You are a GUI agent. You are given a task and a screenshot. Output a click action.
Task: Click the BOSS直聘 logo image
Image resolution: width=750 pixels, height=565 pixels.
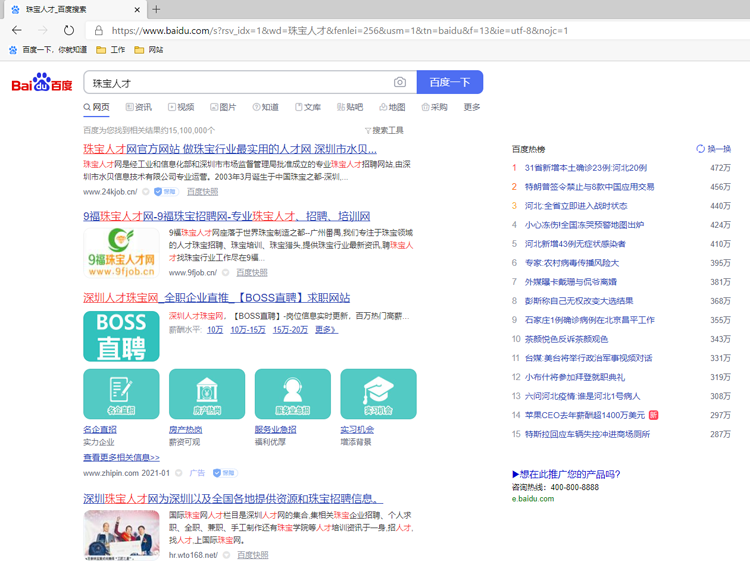pyautogui.click(x=121, y=336)
